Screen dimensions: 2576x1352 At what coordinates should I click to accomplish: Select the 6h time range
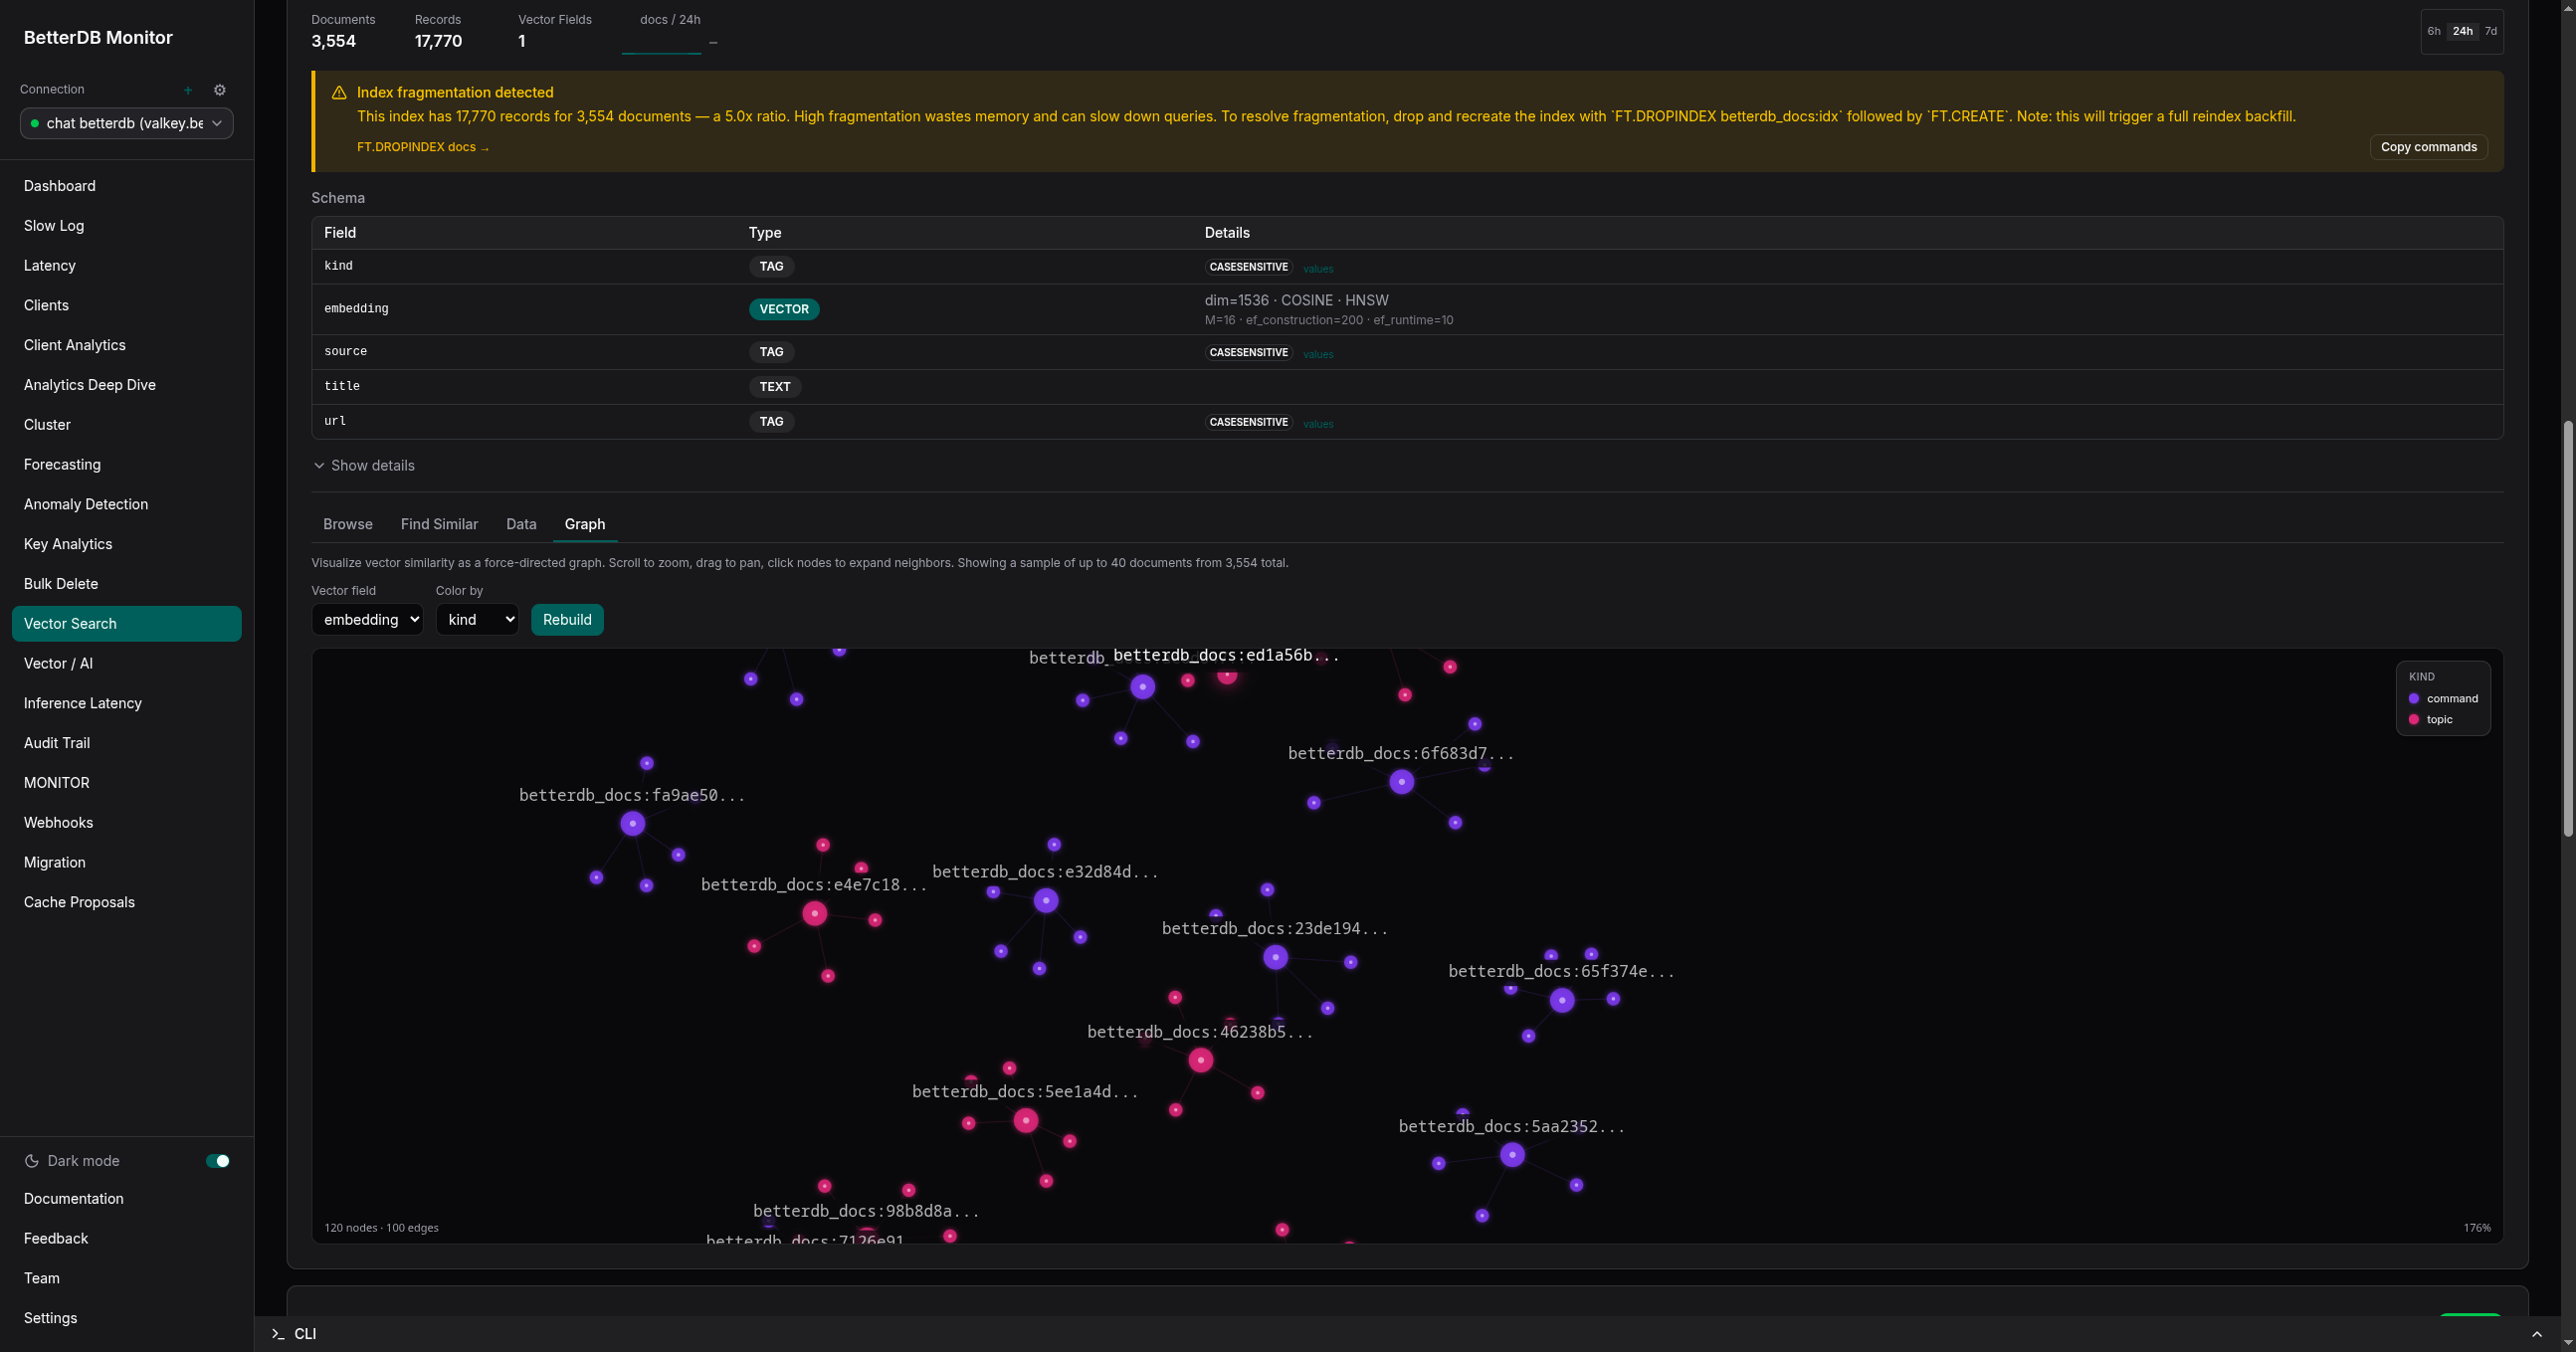[x=2434, y=31]
